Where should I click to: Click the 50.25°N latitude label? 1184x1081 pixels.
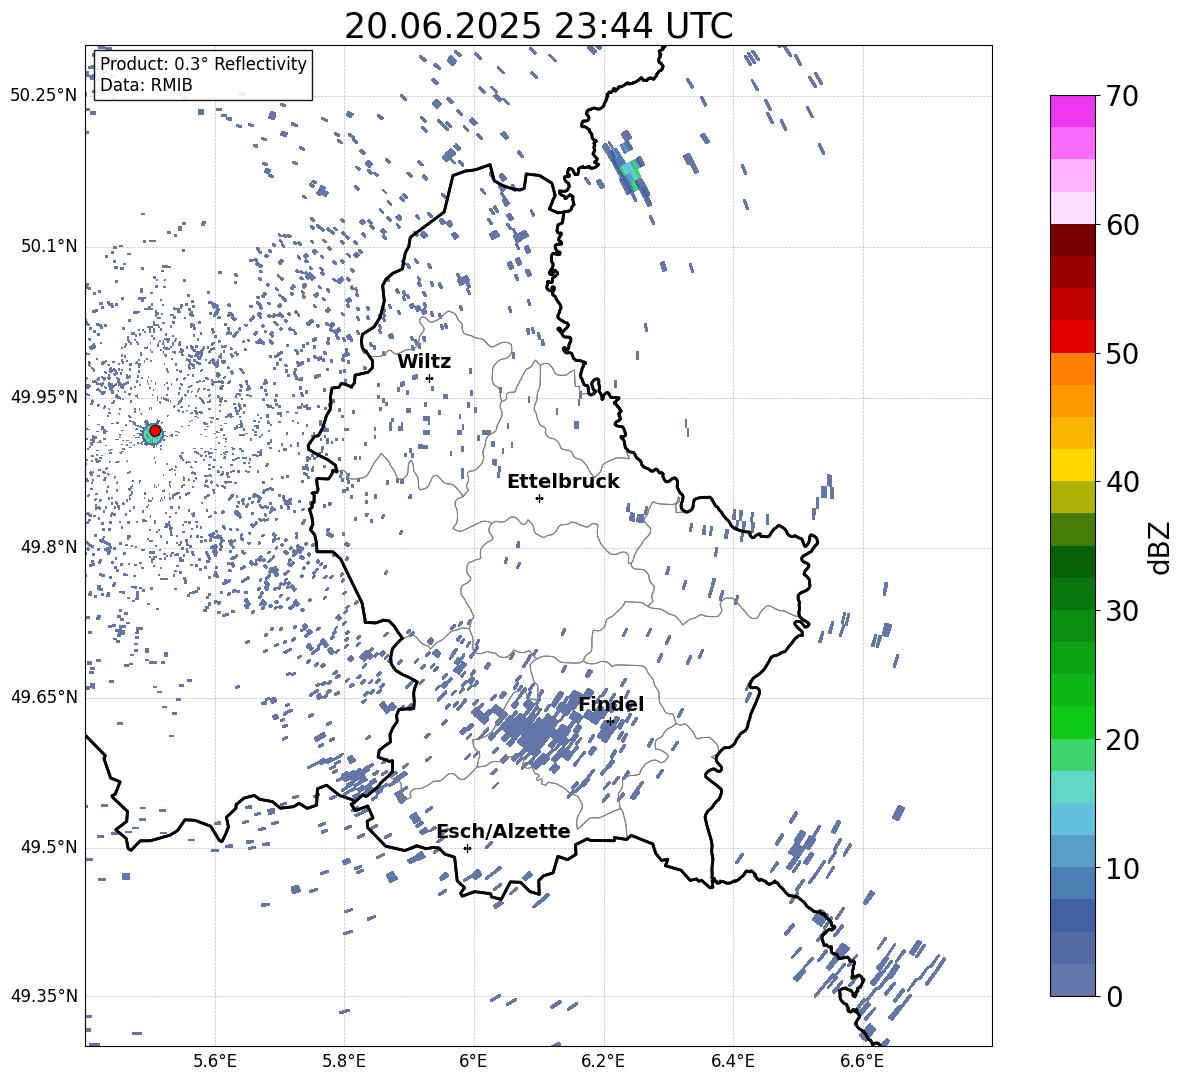tap(44, 96)
